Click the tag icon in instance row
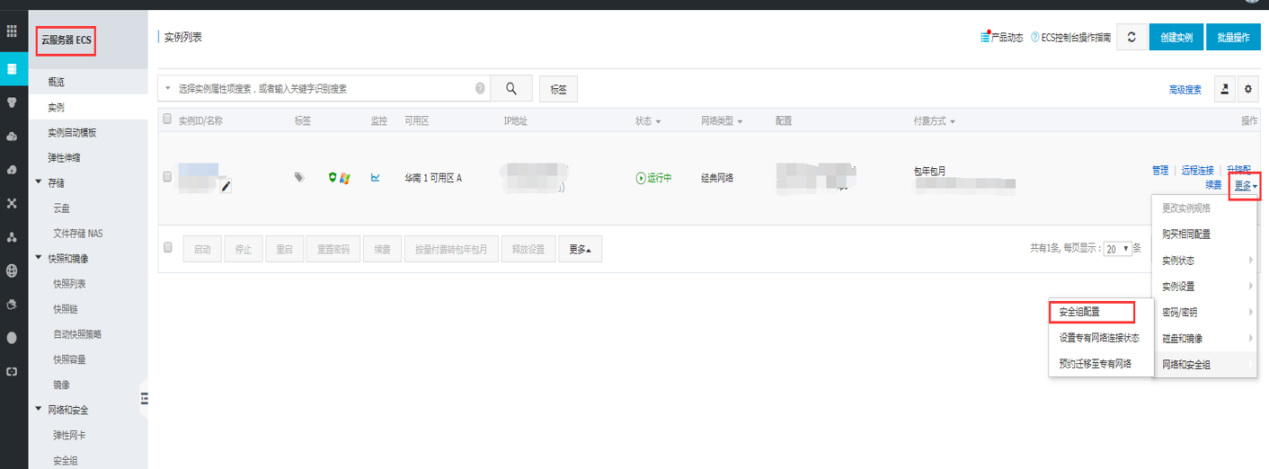Screen dimensions: 1269x469 299,178
